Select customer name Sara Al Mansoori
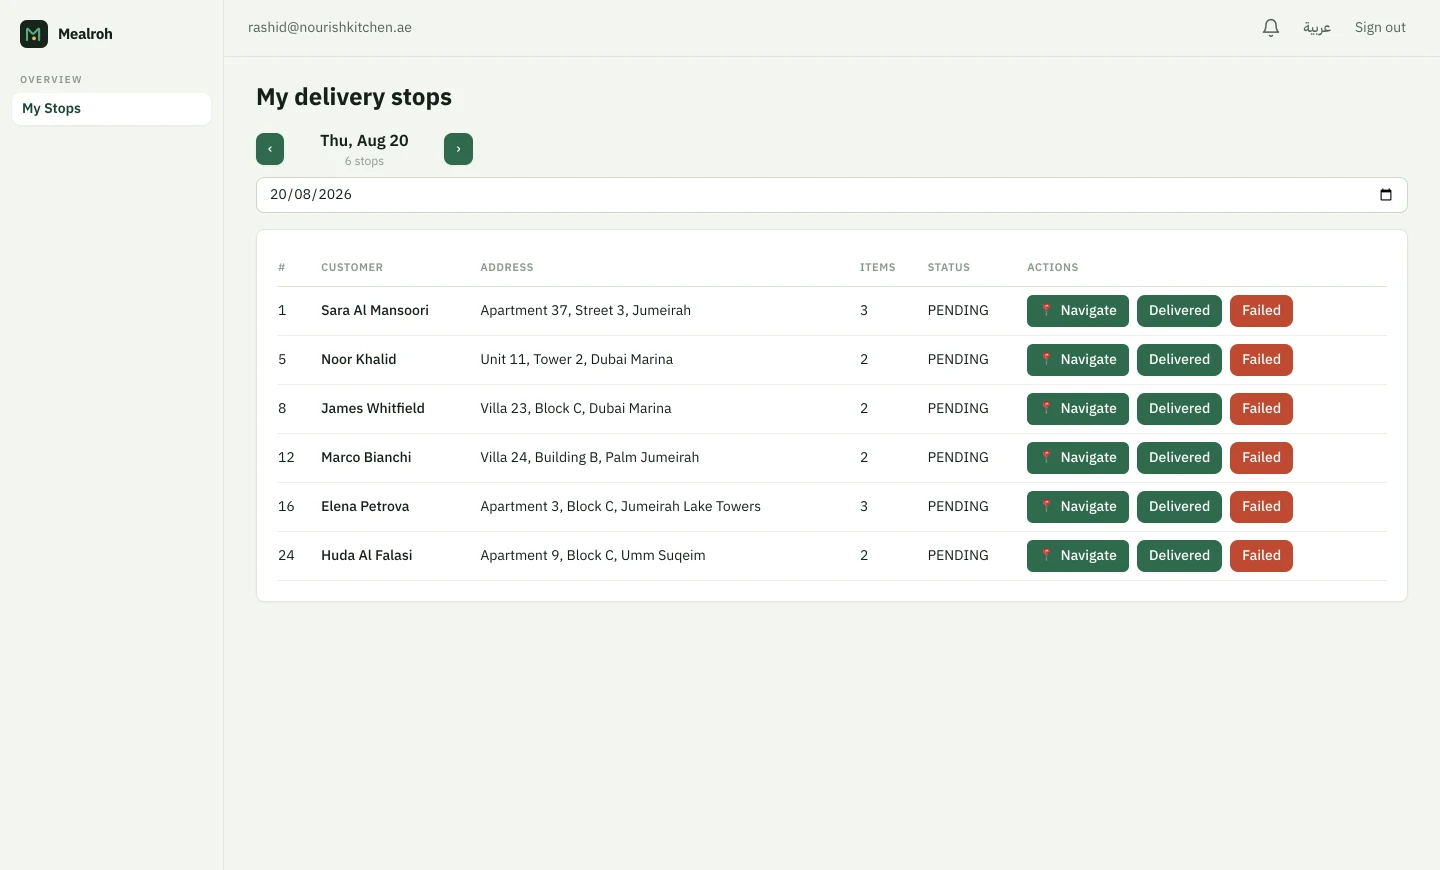1440x870 pixels. (x=375, y=311)
